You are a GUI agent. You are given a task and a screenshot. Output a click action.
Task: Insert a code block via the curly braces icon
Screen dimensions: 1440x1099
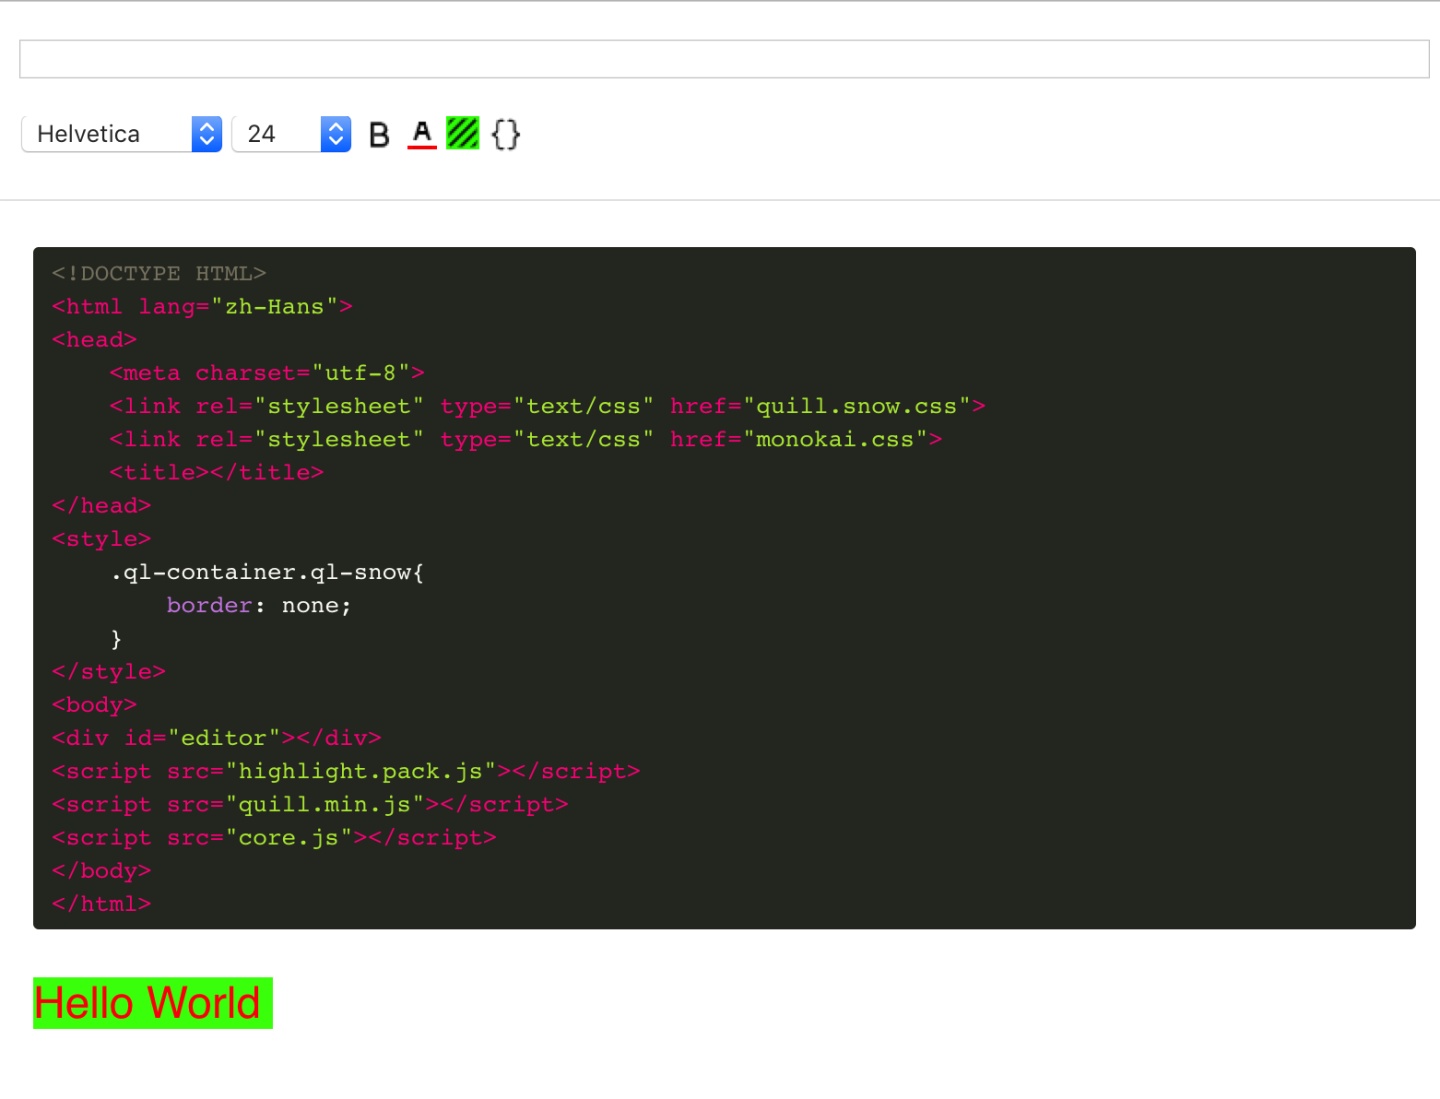[x=506, y=133]
